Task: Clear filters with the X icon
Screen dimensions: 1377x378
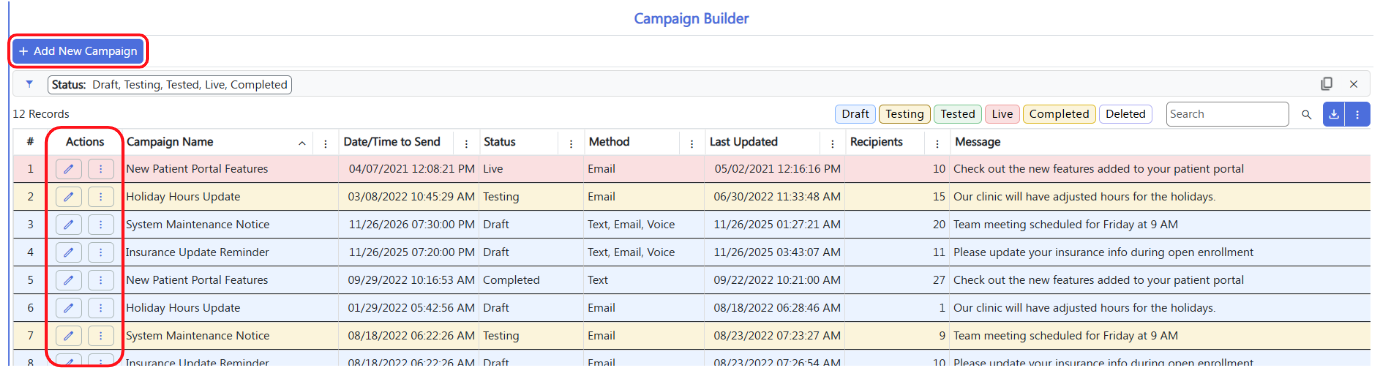Action: [1354, 84]
